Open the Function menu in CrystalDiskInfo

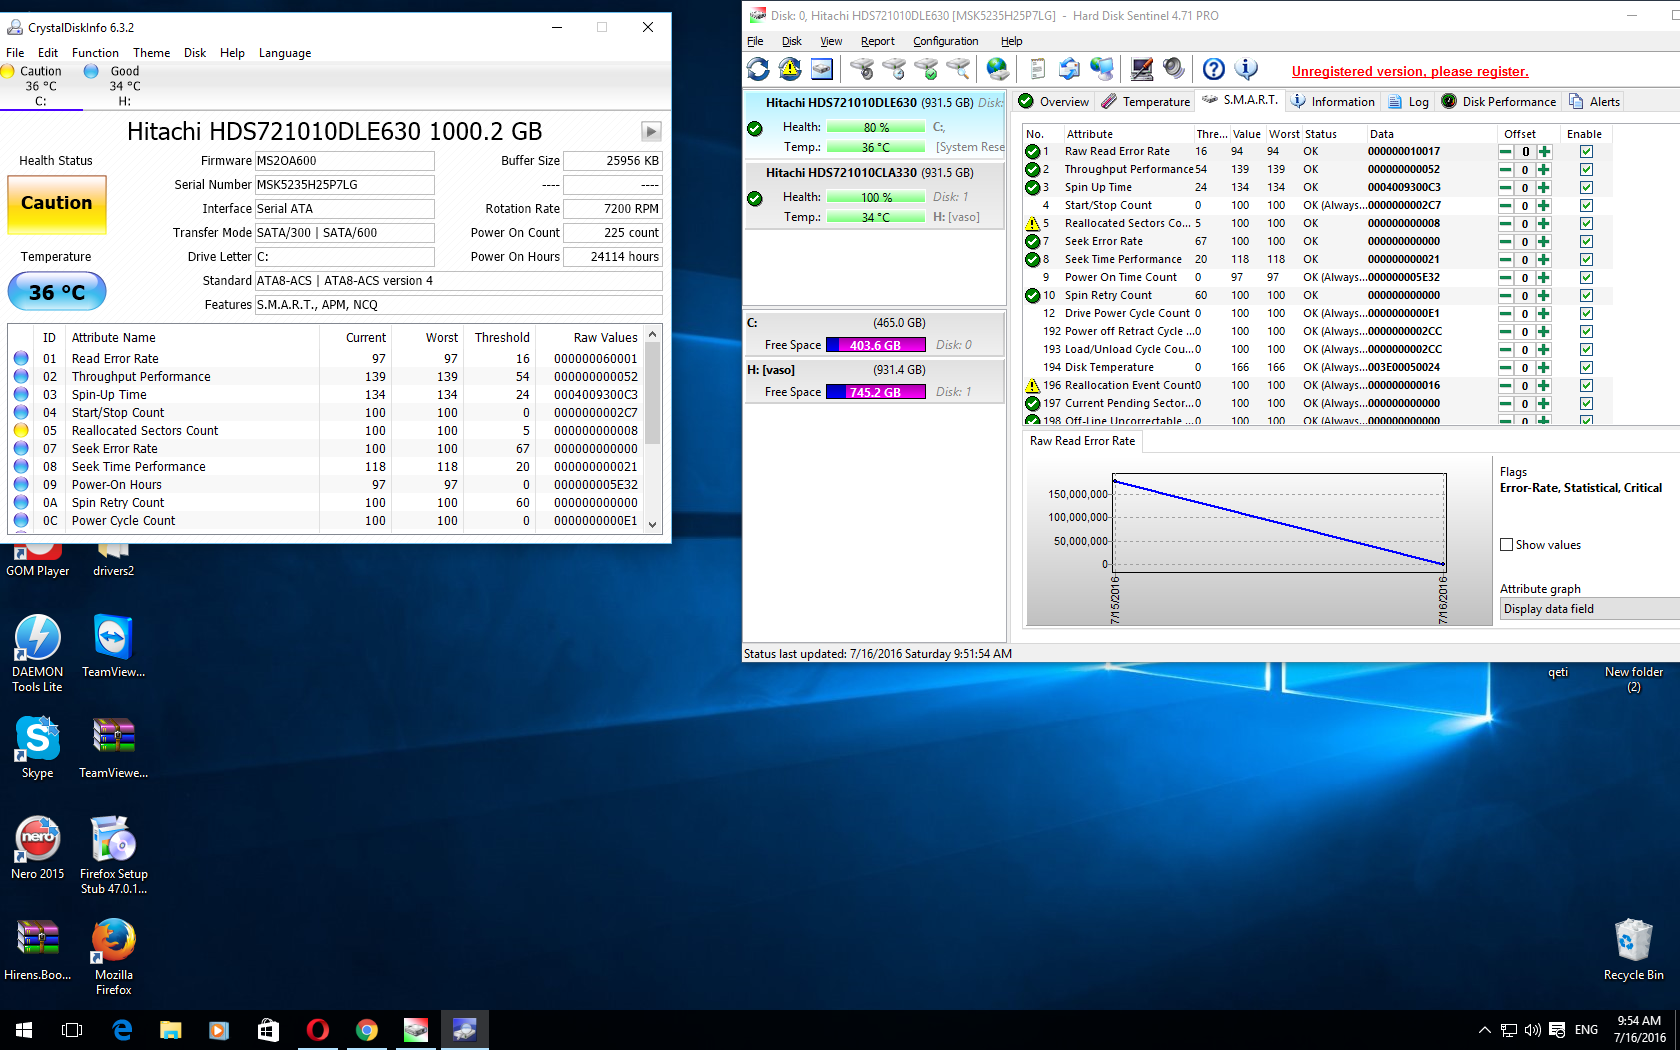pyautogui.click(x=95, y=53)
